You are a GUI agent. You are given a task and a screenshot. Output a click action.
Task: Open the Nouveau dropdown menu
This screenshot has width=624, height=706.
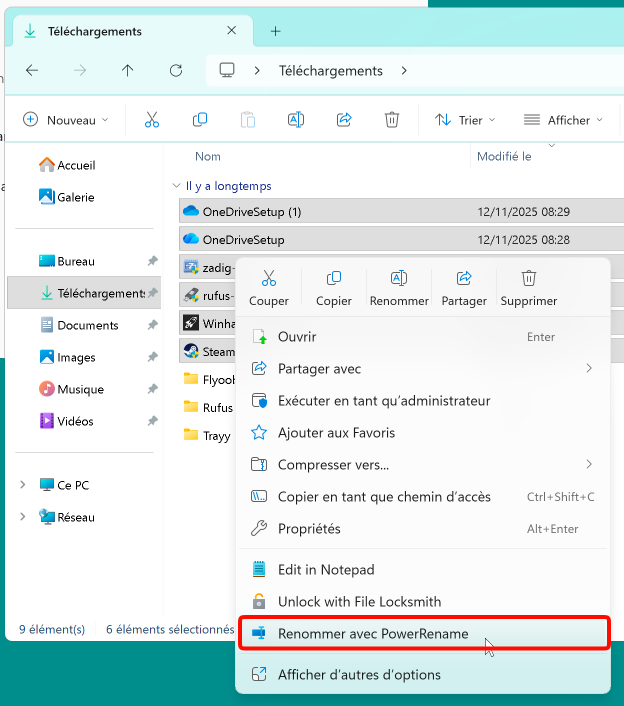[x=66, y=120]
